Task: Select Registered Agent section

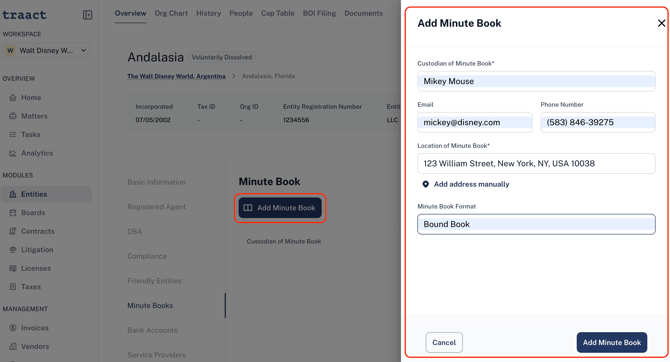Action: point(156,207)
